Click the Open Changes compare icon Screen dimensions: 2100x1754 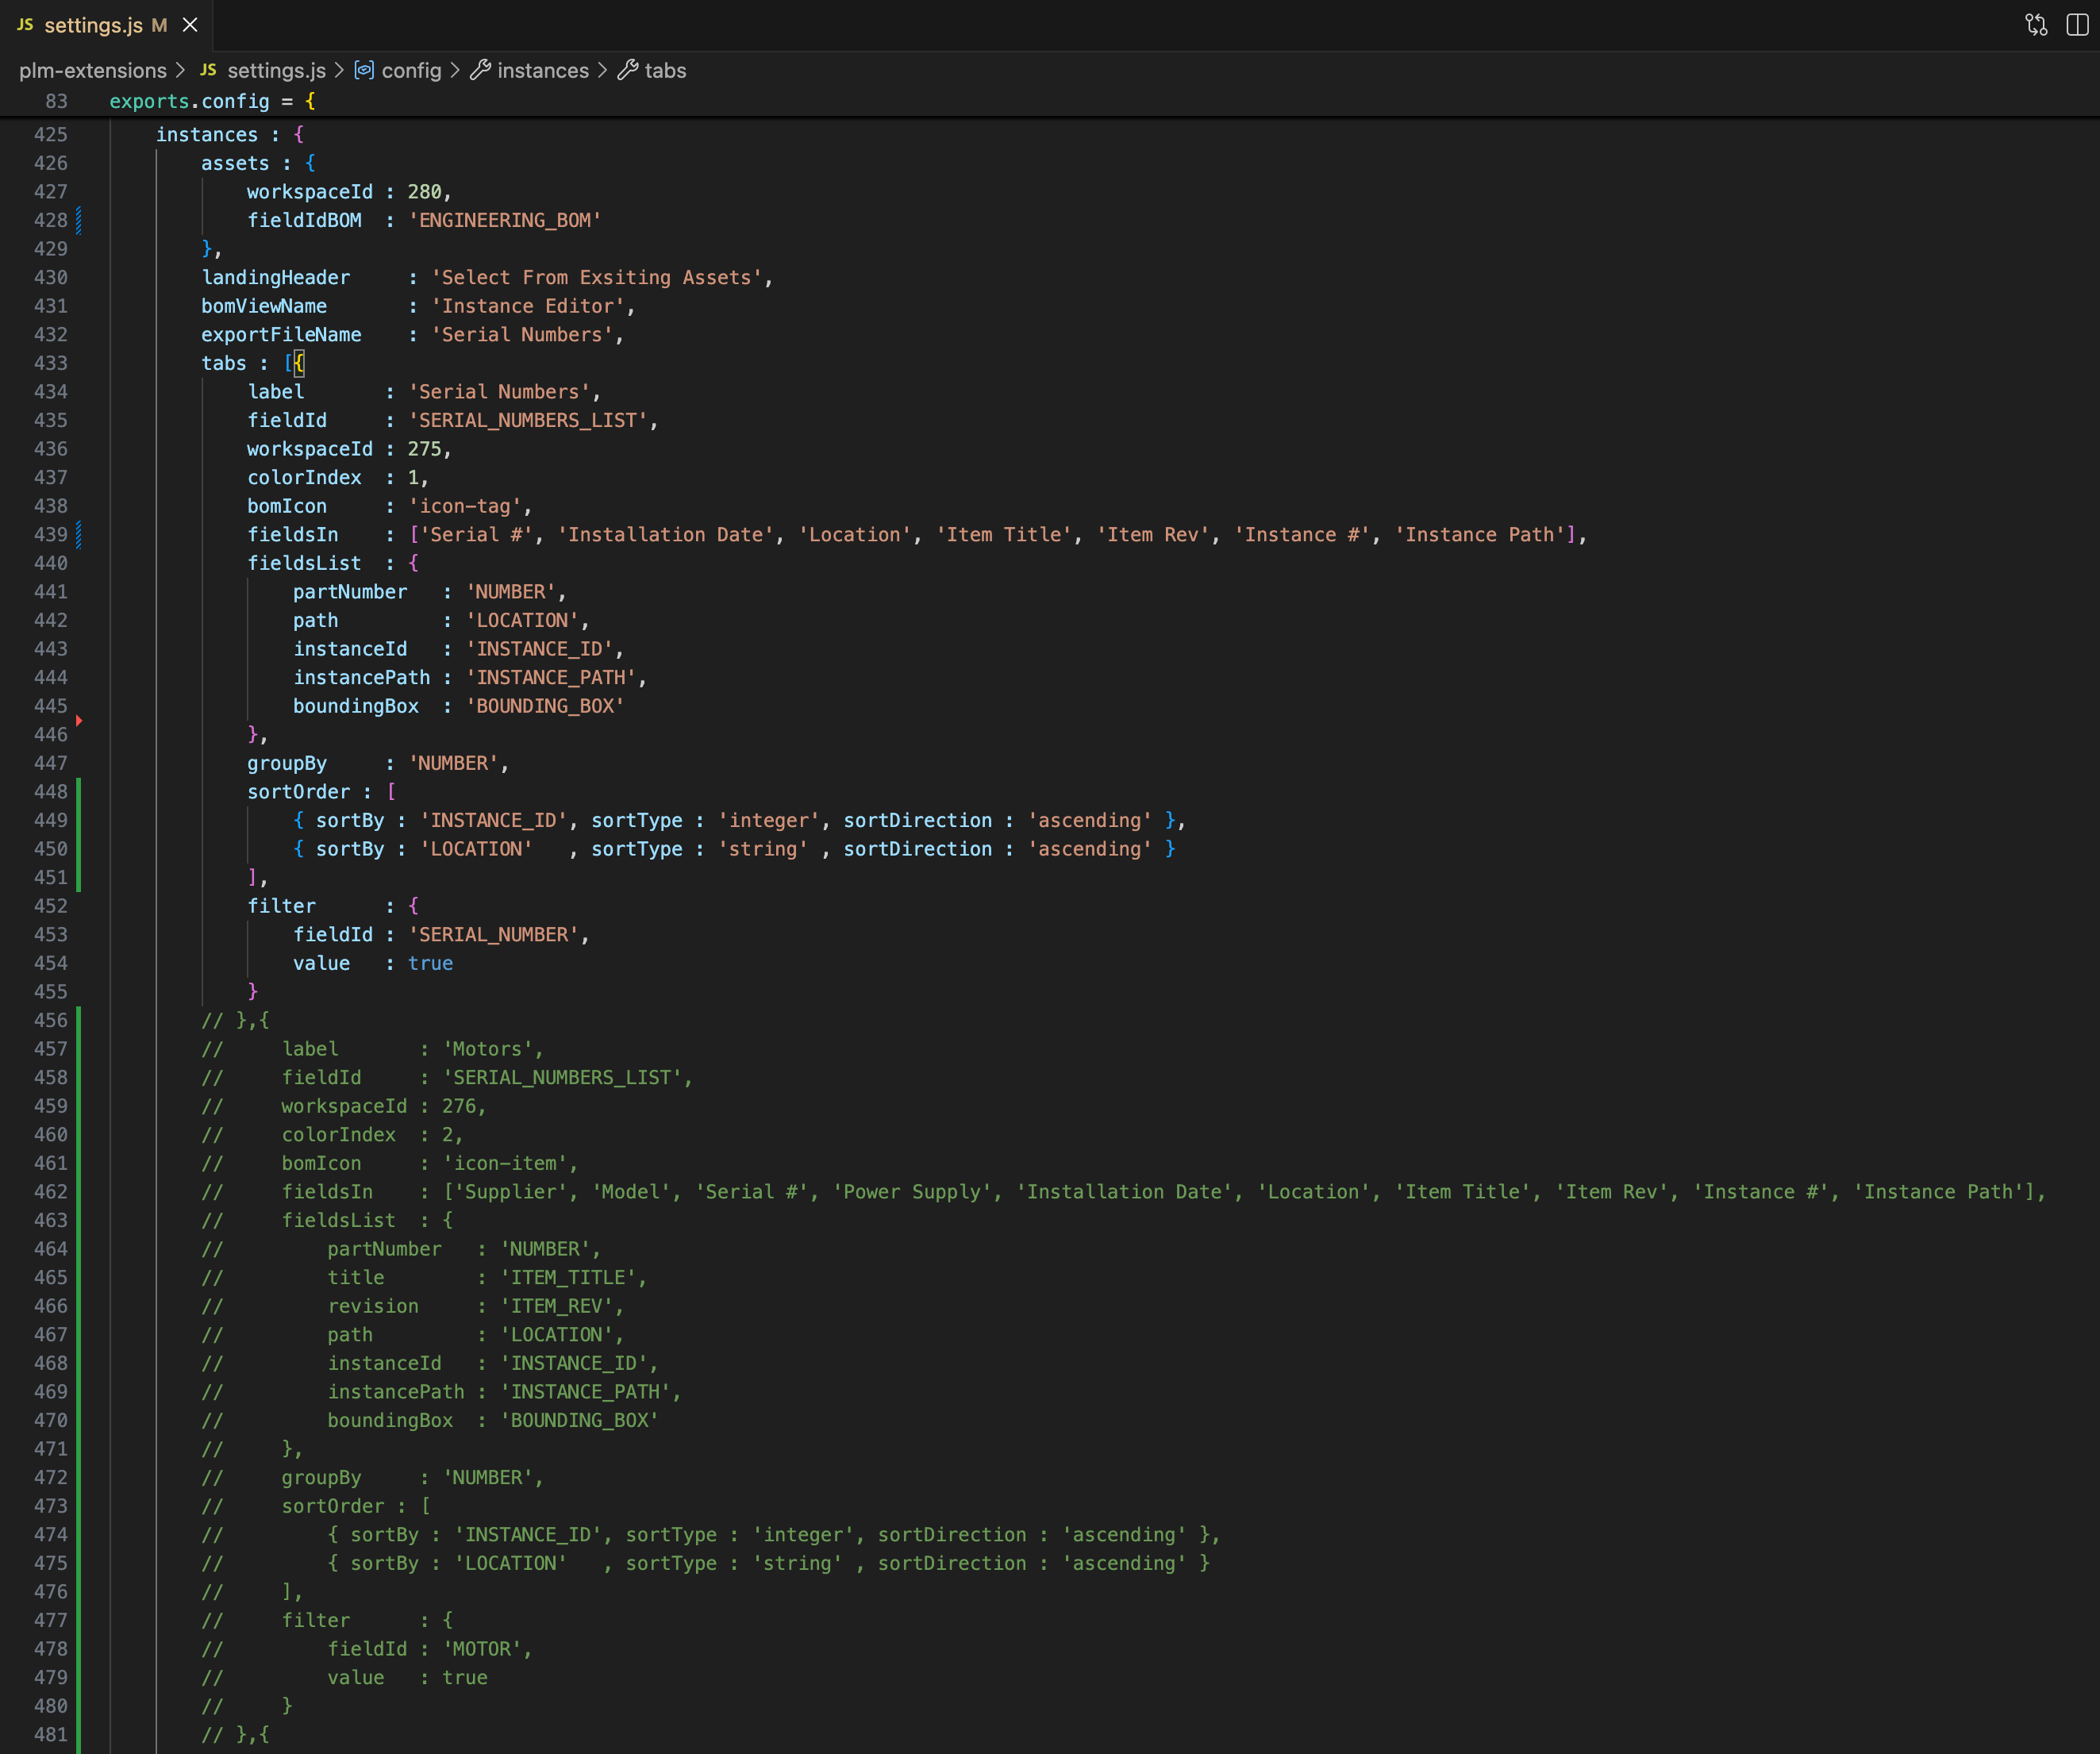2036,25
